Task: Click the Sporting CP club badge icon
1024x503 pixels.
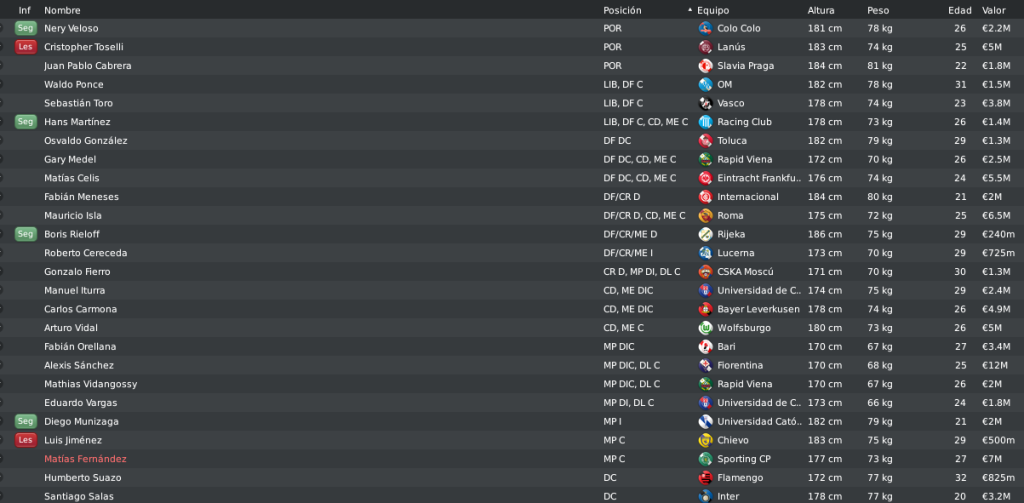Action: pos(705,459)
